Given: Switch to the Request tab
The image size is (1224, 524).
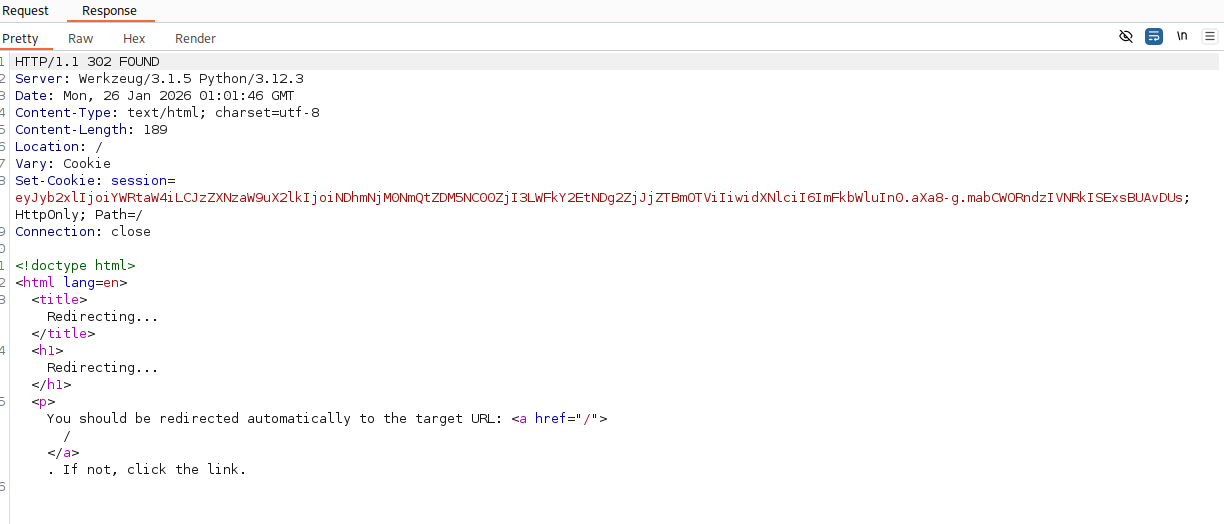Looking at the screenshot, I should 25,11.
